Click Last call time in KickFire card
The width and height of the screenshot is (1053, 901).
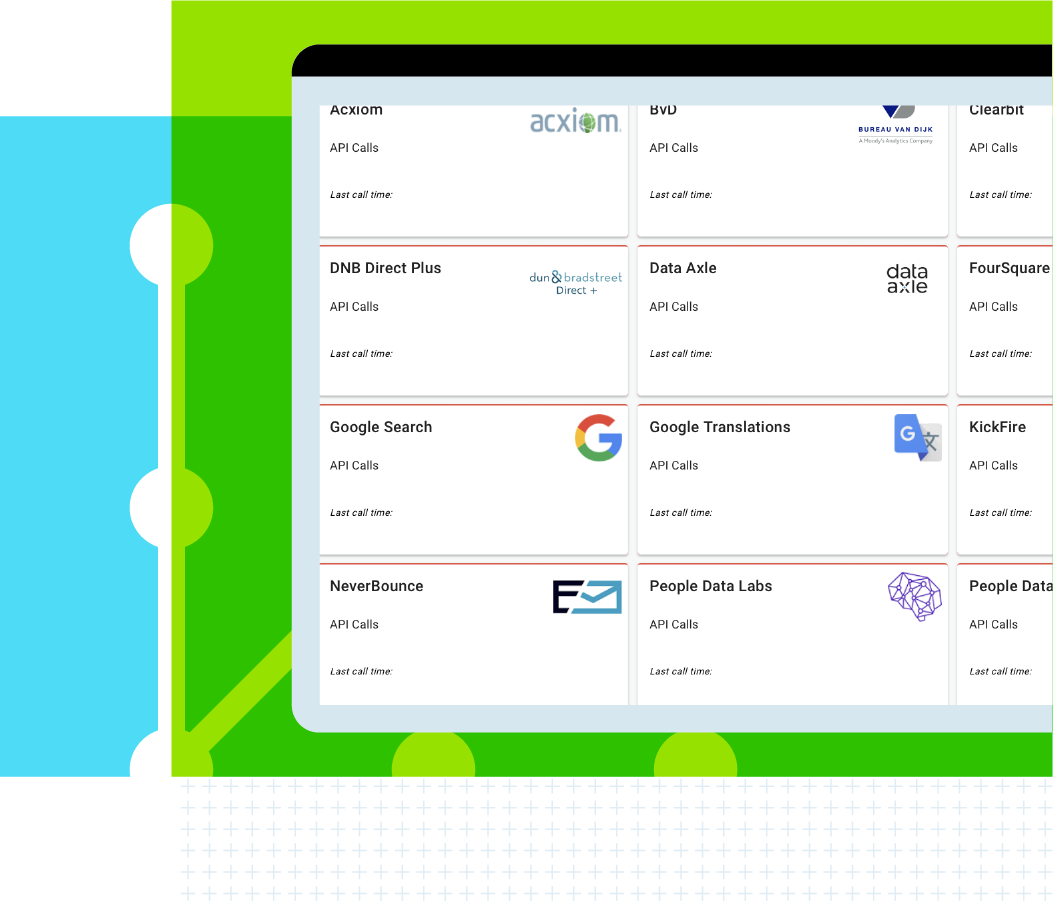(x=1001, y=513)
